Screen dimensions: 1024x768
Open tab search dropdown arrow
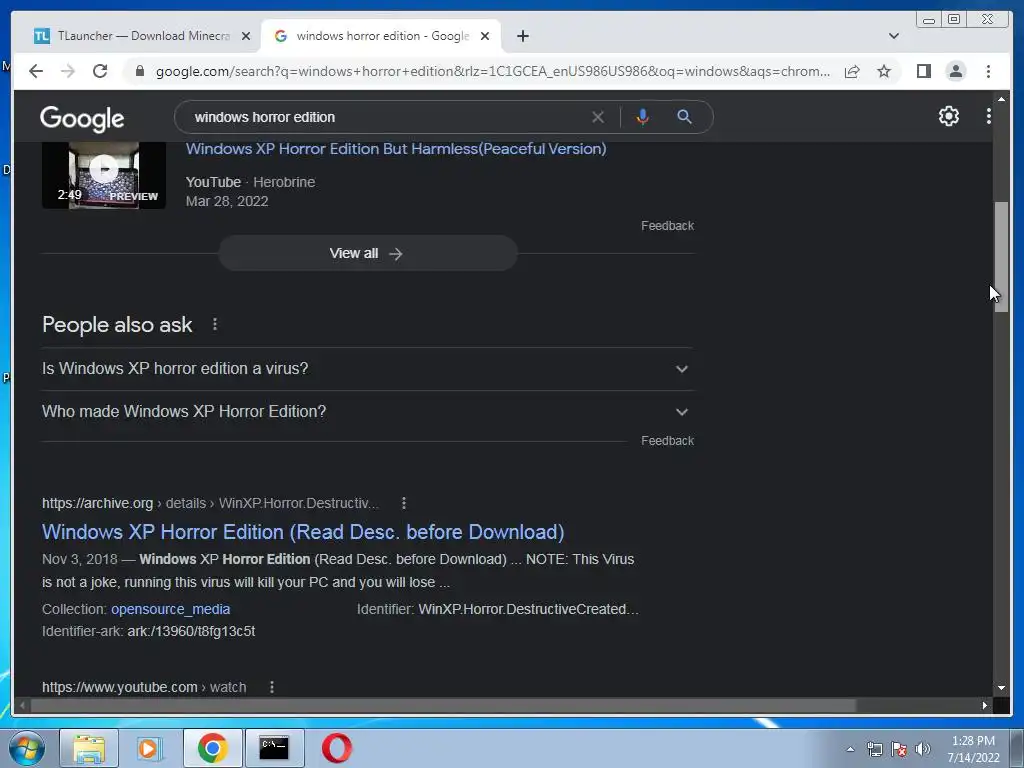894,36
